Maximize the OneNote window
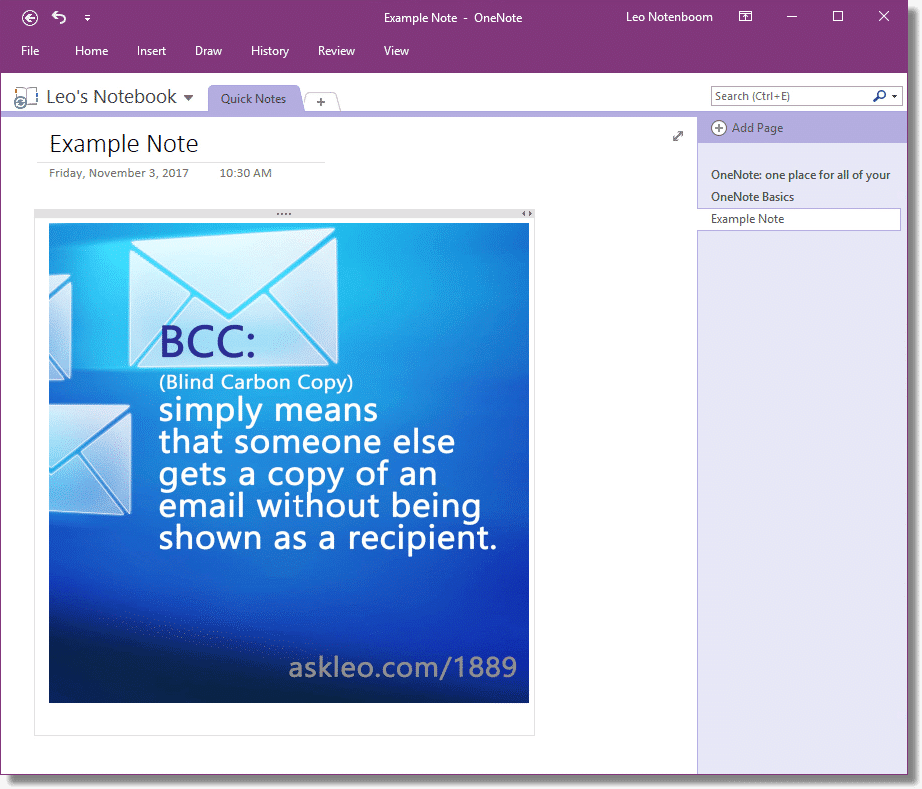Screen dimensions: 922x789 (838, 16)
